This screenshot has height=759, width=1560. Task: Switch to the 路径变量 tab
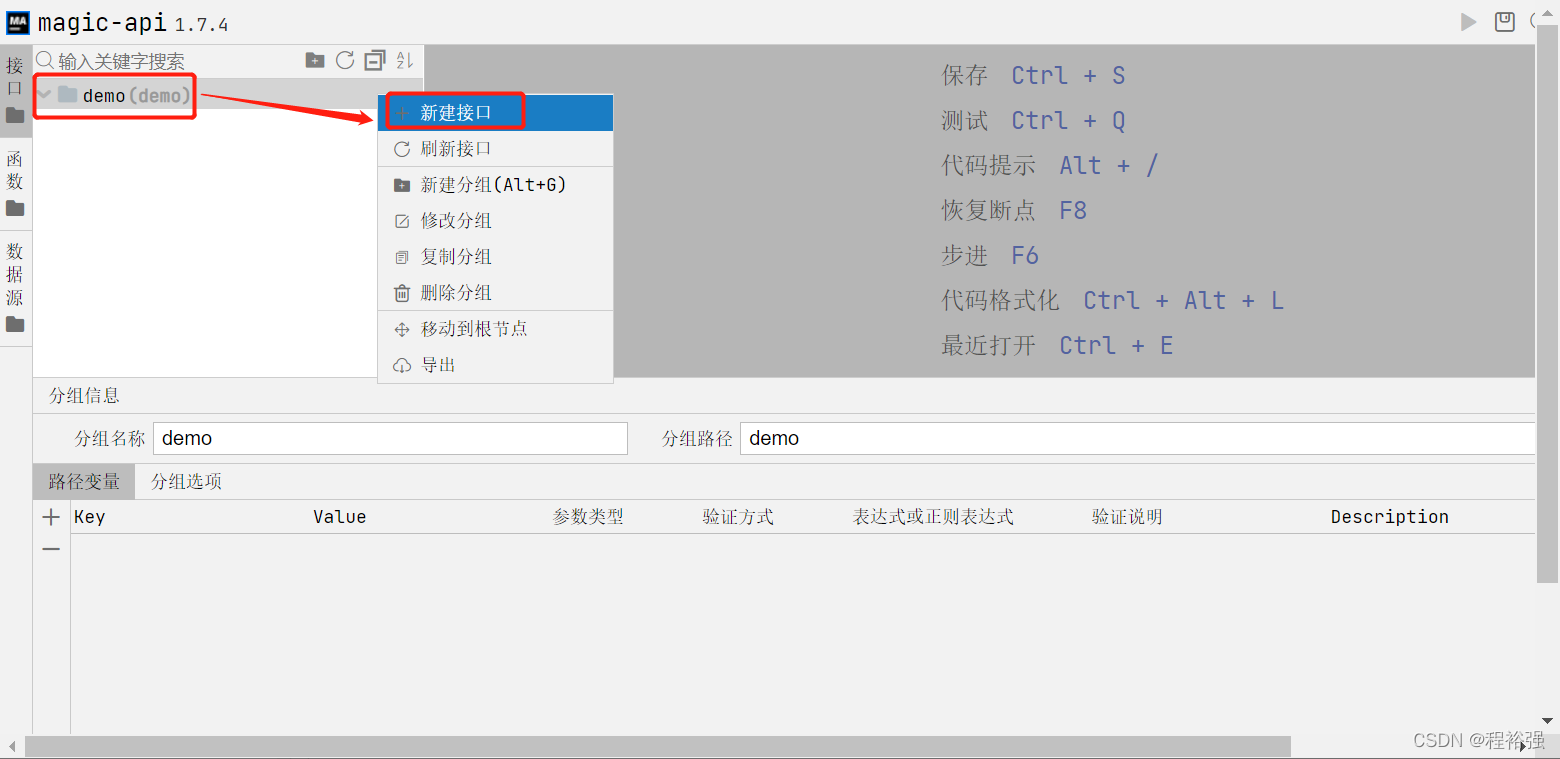tap(84, 481)
